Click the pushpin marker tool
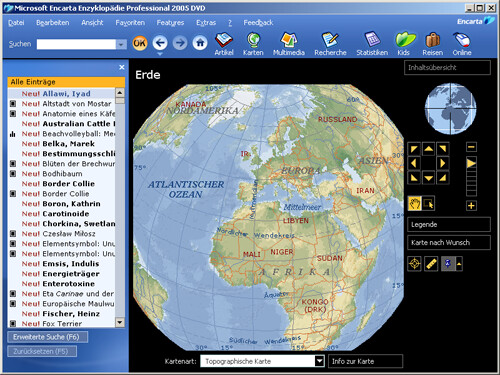 [x=448, y=264]
